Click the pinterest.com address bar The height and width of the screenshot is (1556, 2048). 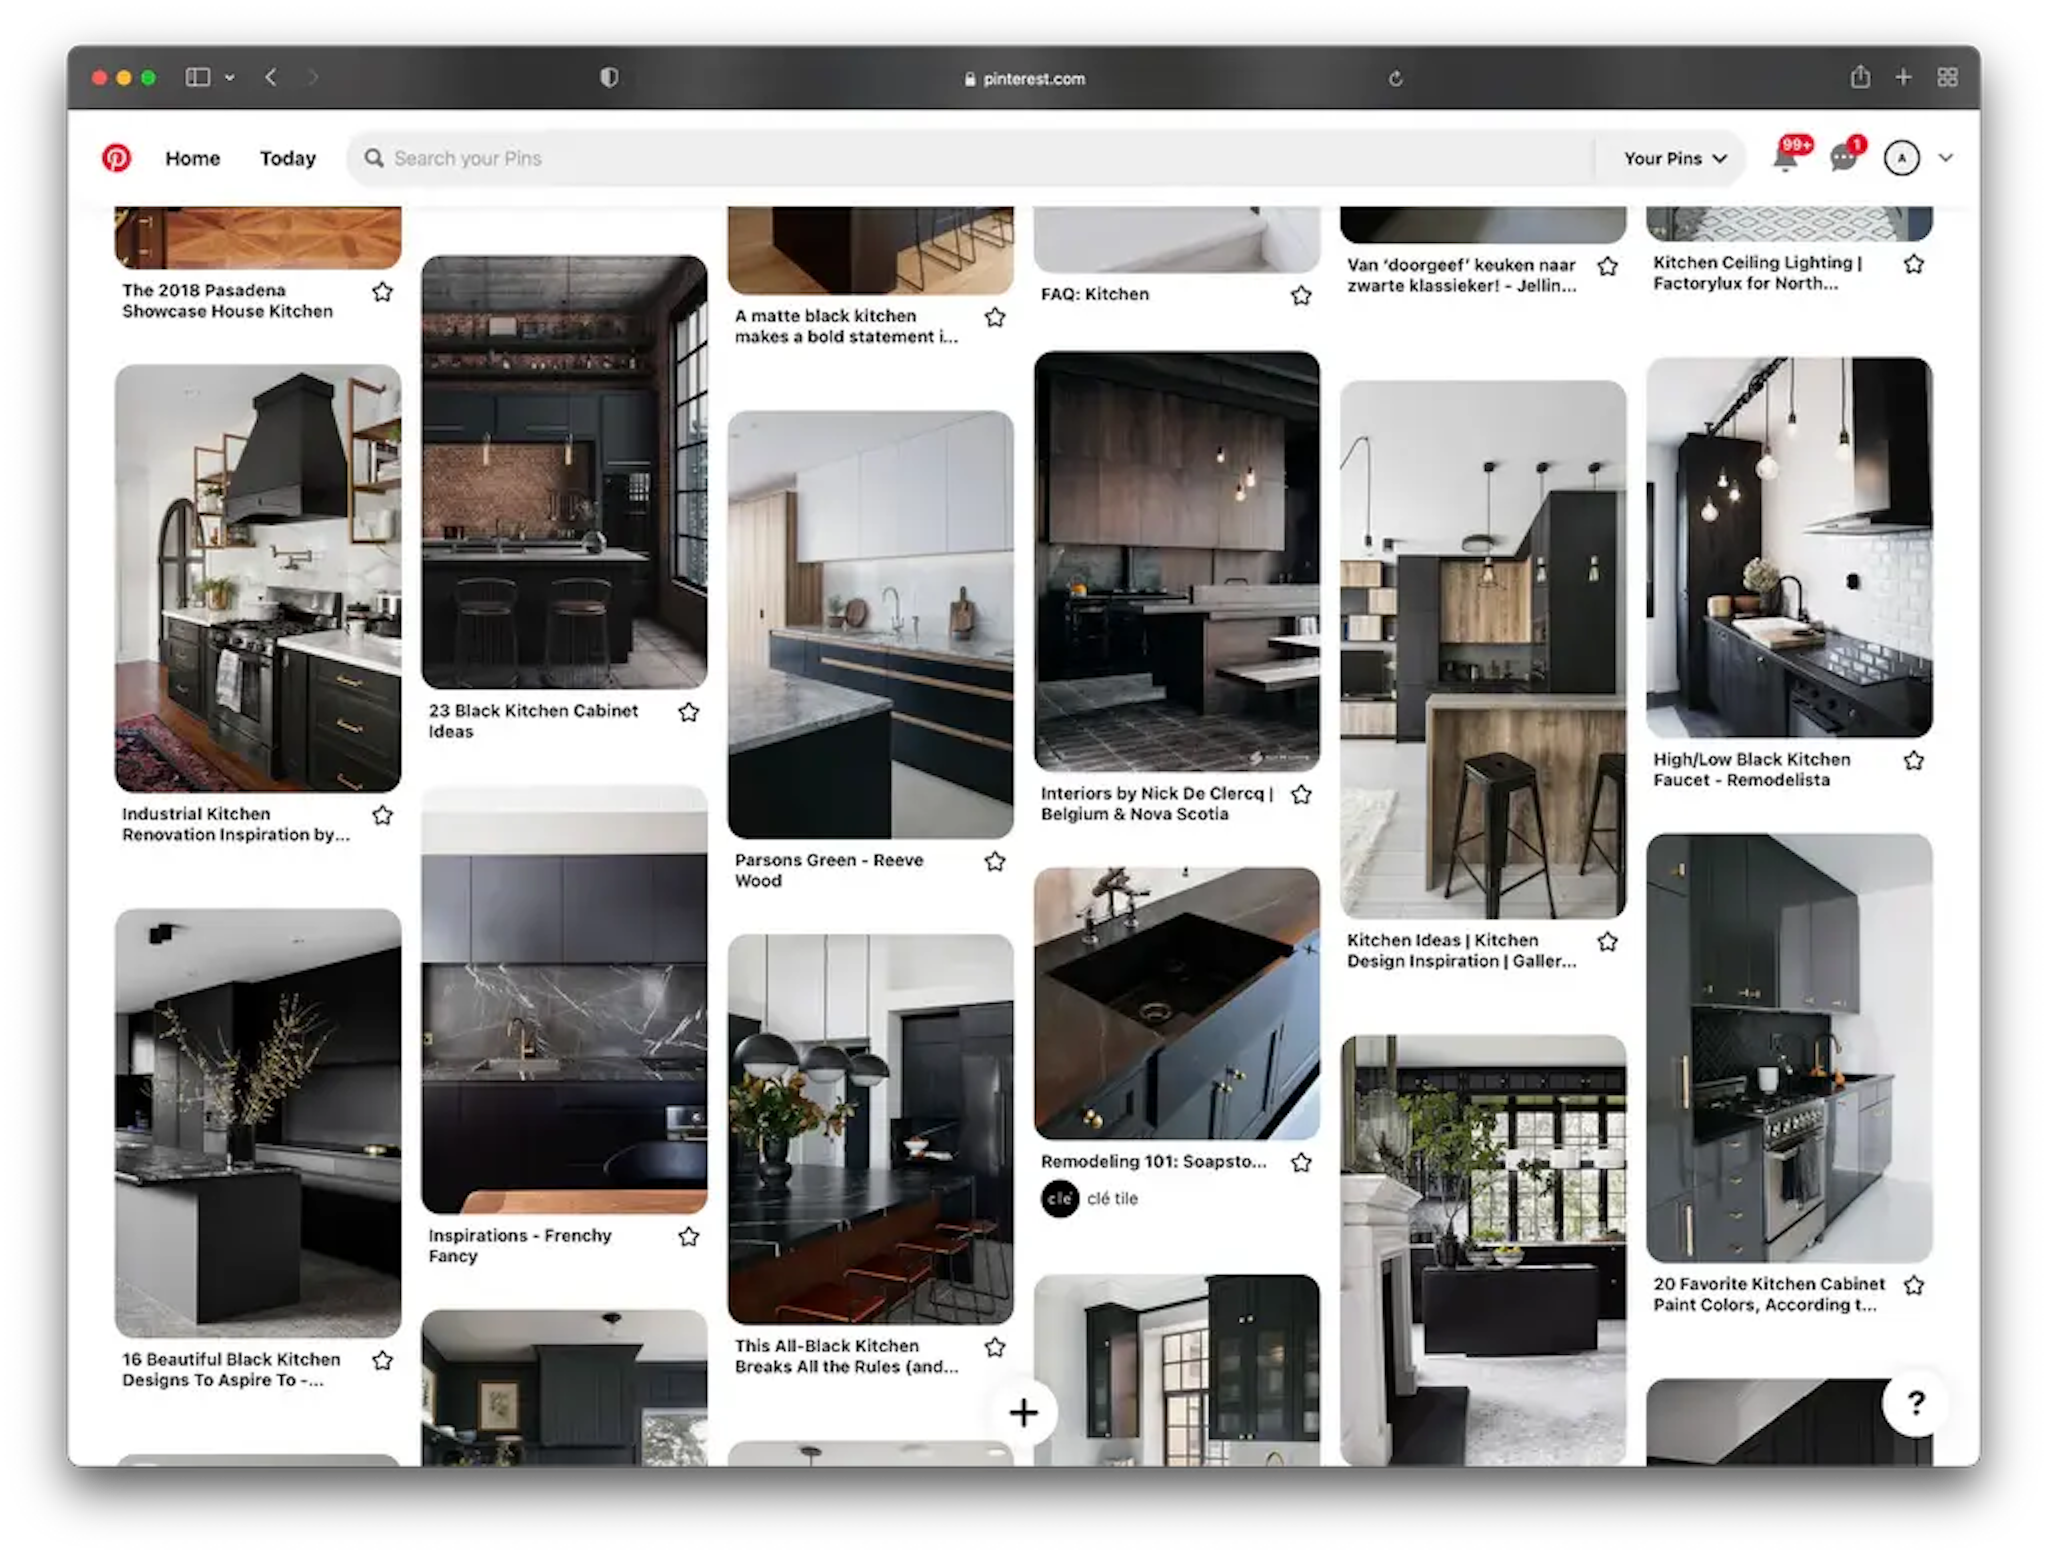pyautogui.click(x=1024, y=78)
